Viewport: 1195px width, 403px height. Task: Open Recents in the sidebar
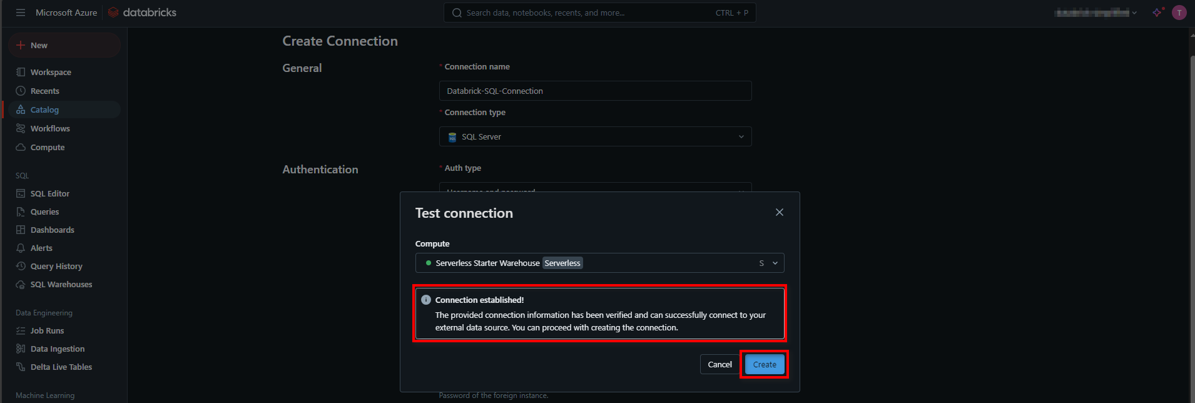coord(44,91)
